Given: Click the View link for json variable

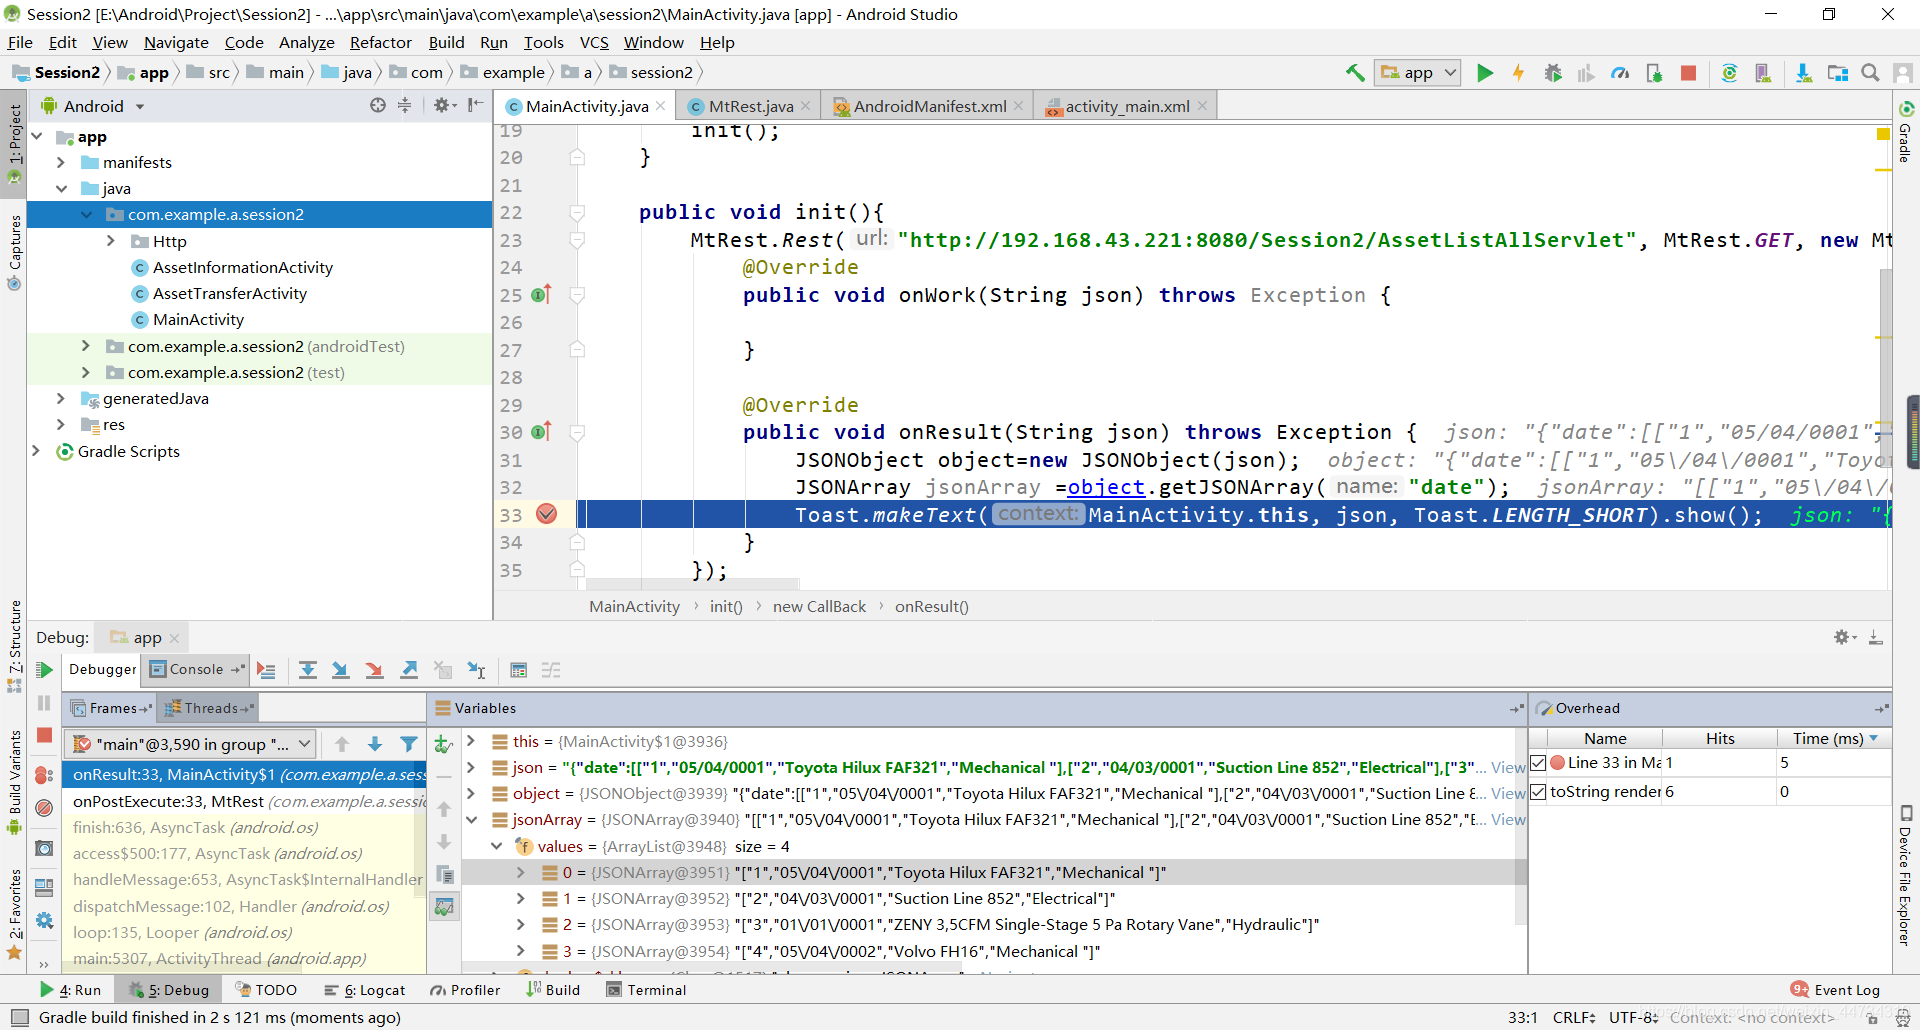Looking at the screenshot, I should [1508, 767].
